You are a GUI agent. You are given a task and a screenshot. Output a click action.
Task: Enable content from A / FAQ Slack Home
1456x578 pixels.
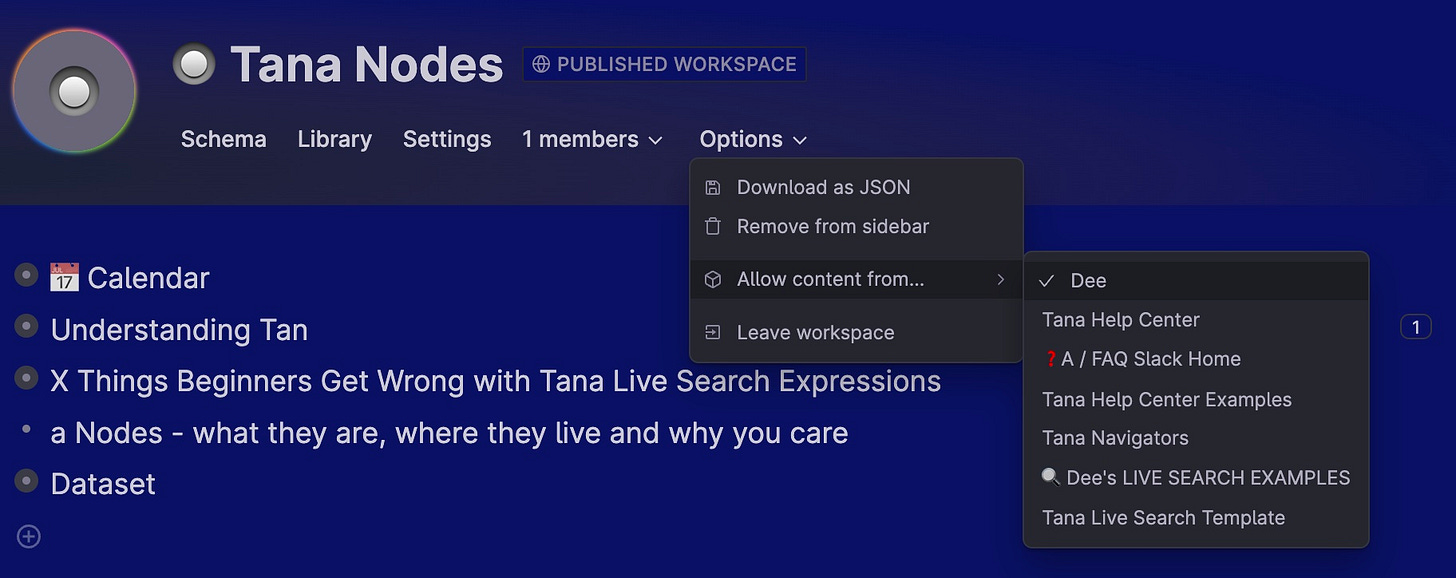coord(1196,359)
